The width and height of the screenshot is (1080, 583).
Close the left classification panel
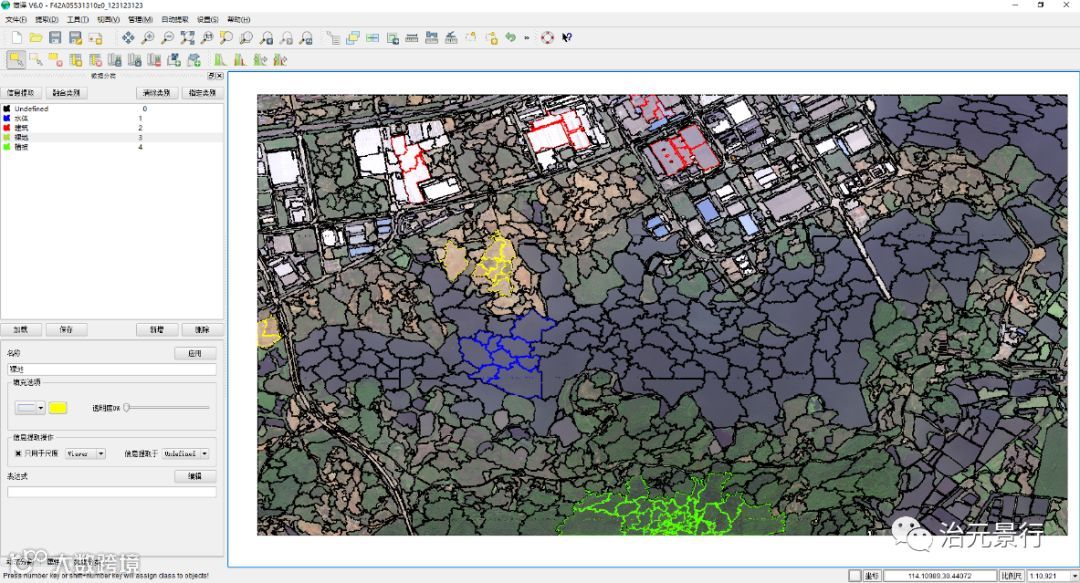[219, 76]
